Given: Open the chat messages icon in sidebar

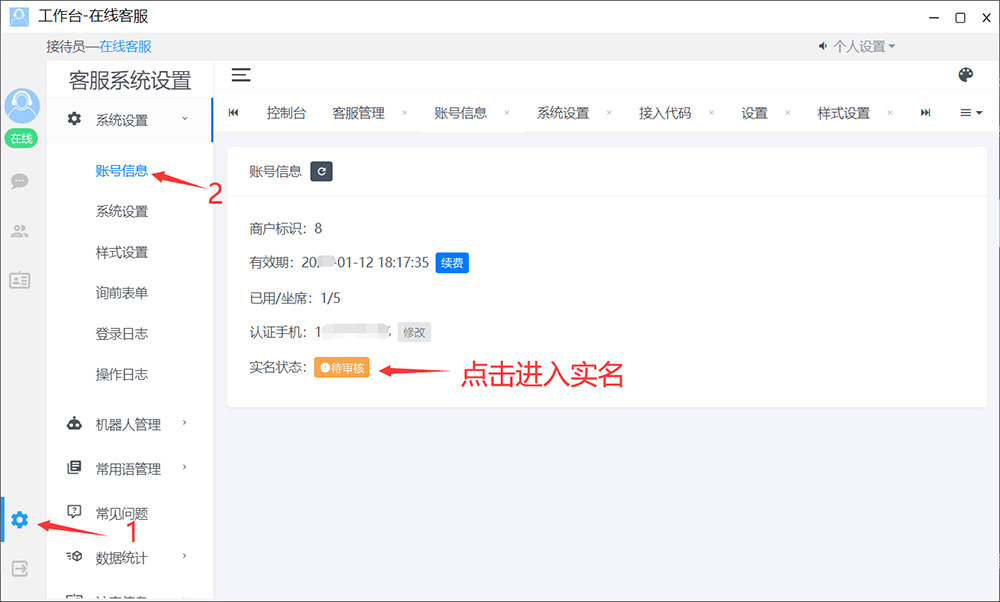Looking at the screenshot, I should 20,181.
